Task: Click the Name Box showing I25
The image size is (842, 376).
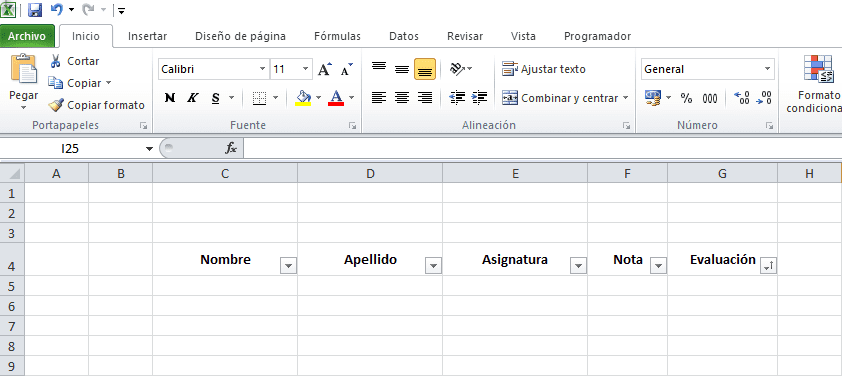Action: (x=70, y=149)
